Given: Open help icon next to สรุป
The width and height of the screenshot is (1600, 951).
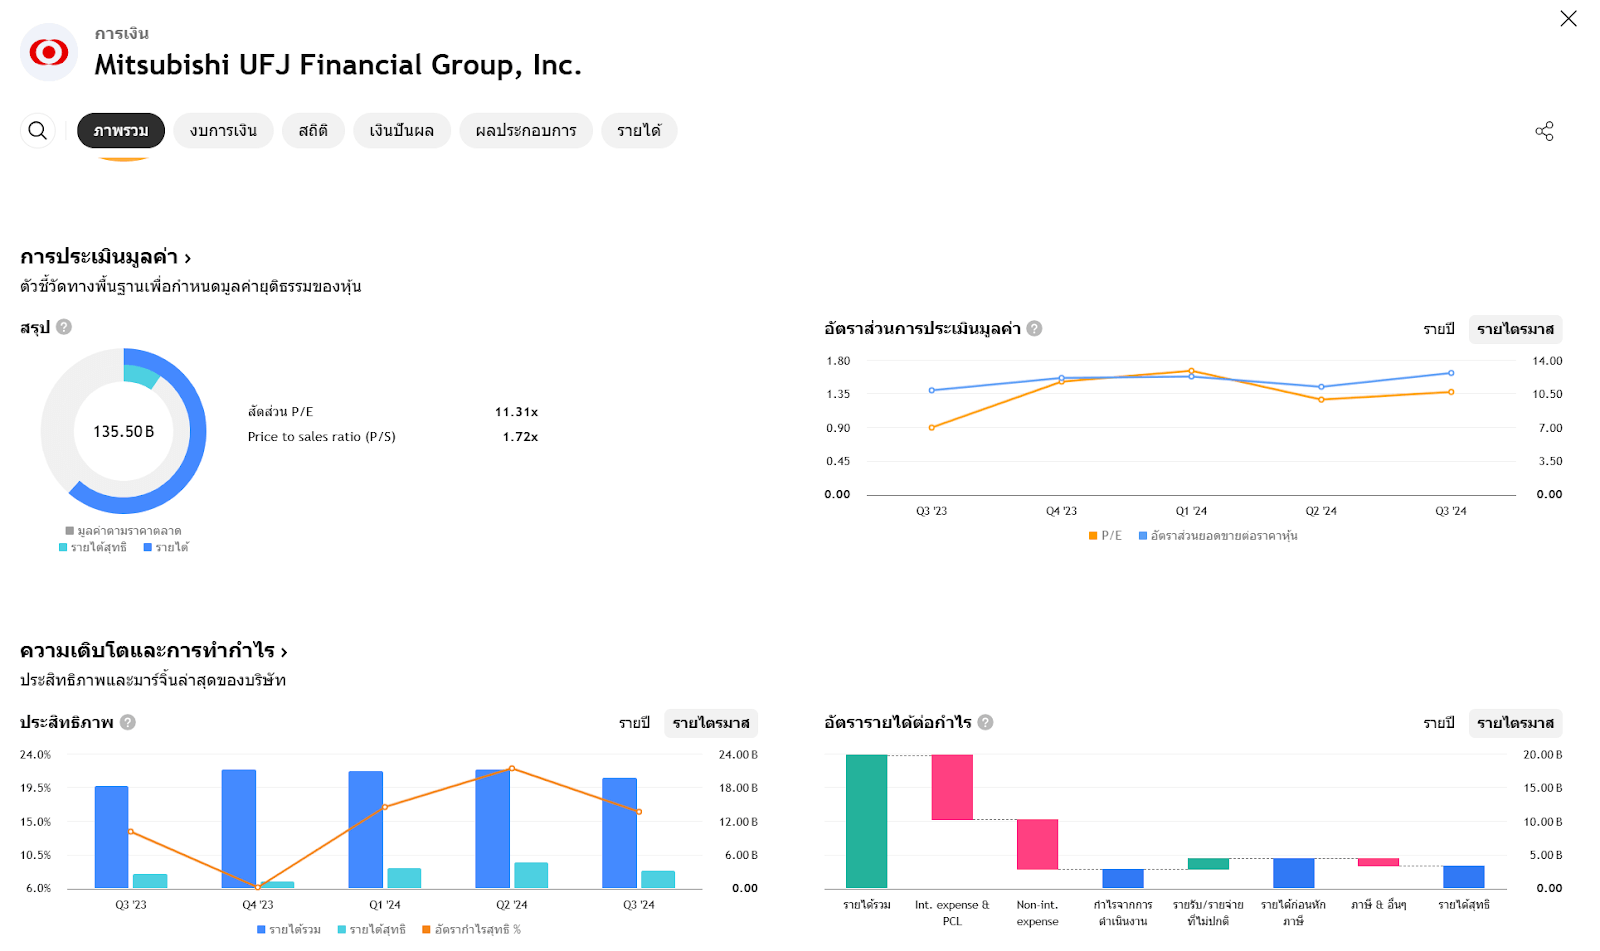Looking at the screenshot, I should click(64, 327).
